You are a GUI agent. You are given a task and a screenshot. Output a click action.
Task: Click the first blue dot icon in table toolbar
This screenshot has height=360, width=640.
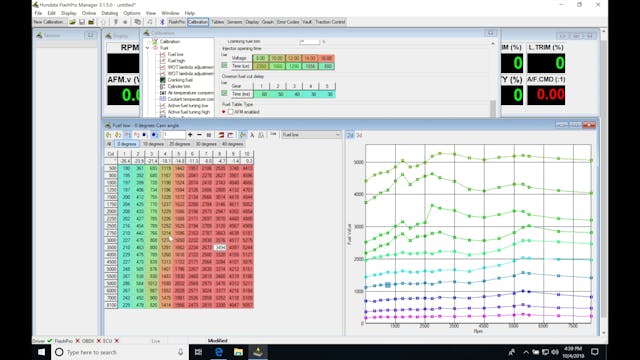[145, 135]
